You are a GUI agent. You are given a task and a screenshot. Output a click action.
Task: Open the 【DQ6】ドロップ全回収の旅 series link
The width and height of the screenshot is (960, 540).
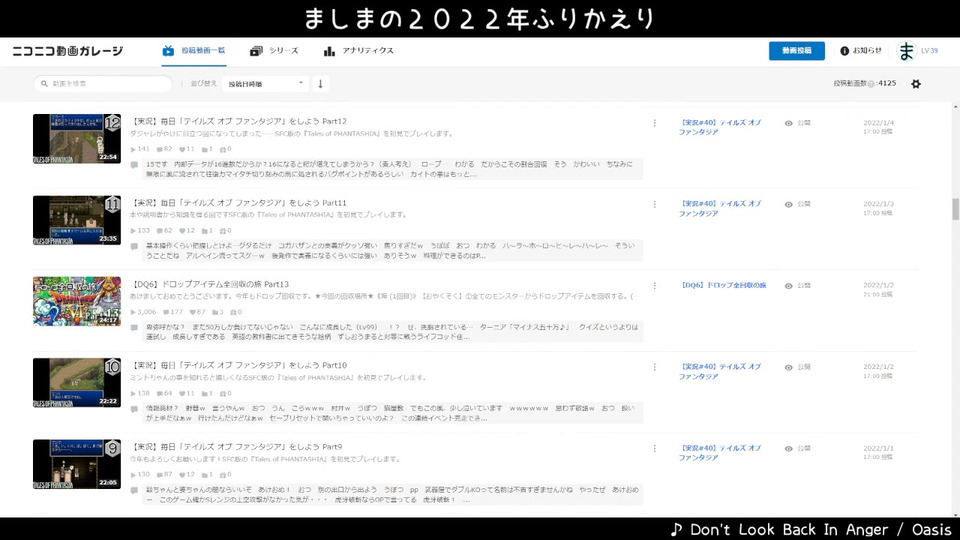pyautogui.click(x=723, y=285)
